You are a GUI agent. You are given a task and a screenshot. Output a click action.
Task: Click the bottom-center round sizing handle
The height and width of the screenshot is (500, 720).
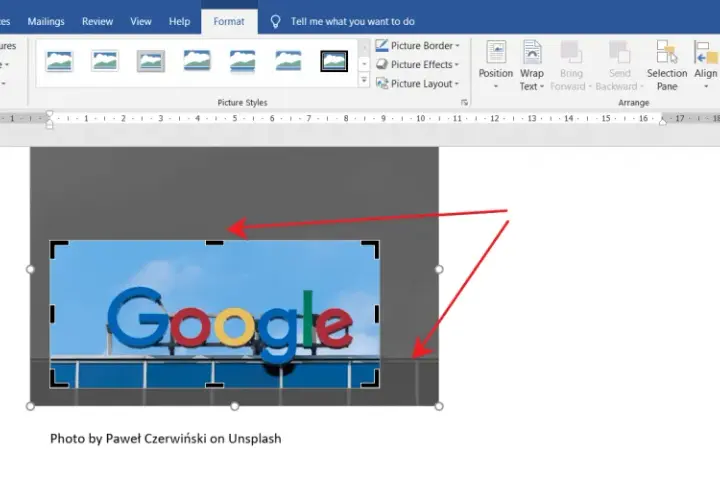pyautogui.click(x=235, y=406)
